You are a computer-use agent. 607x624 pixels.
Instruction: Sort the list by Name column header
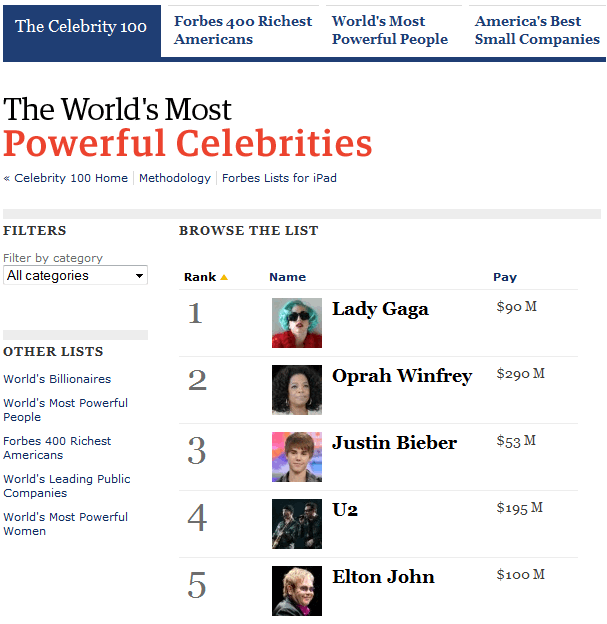point(287,277)
